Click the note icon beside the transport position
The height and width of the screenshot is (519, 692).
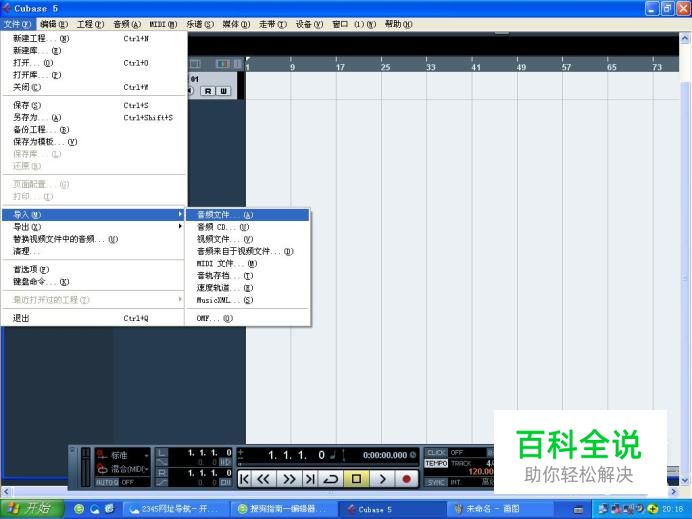coord(333,455)
